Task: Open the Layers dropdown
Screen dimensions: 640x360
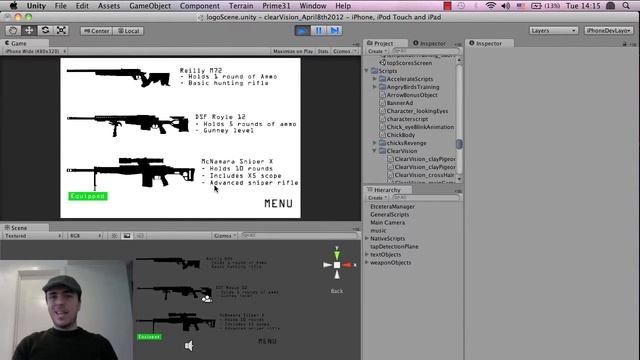Action: (553, 31)
